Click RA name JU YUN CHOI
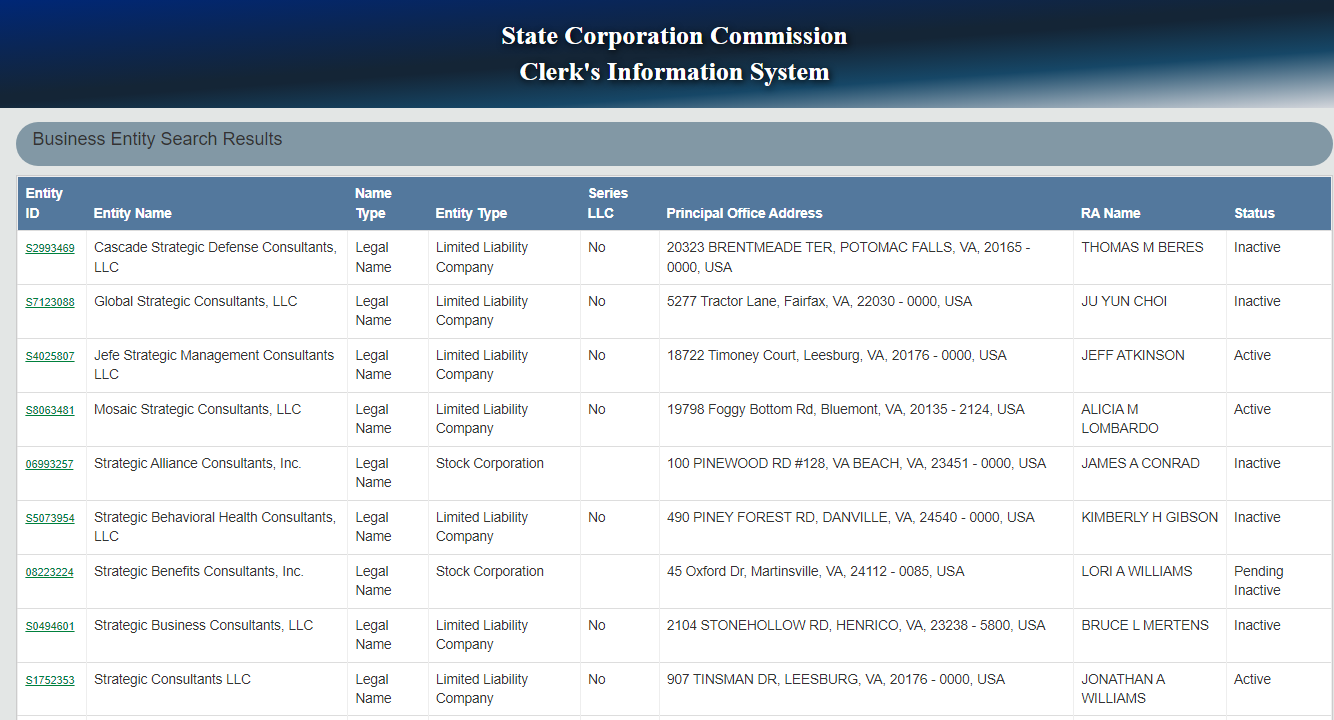This screenshot has height=720, width=1334. coord(1124,301)
